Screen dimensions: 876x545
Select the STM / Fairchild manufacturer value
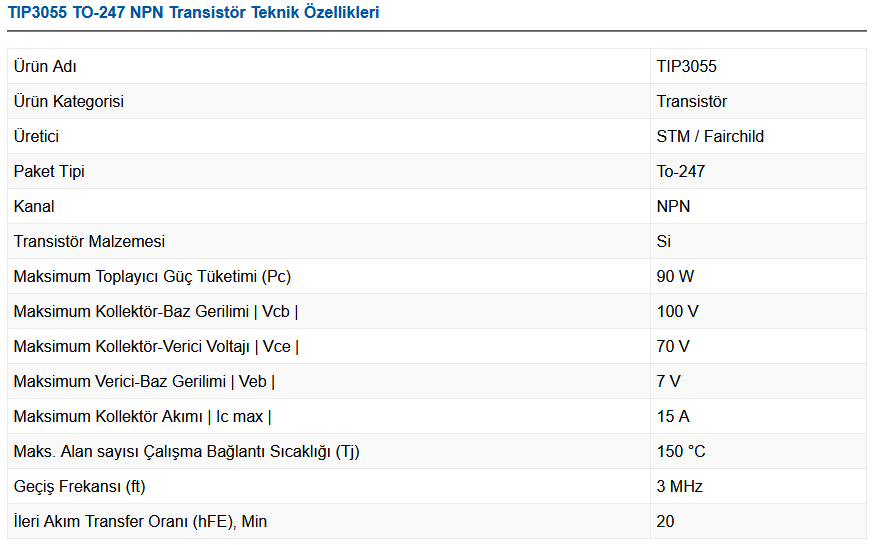pos(710,137)
